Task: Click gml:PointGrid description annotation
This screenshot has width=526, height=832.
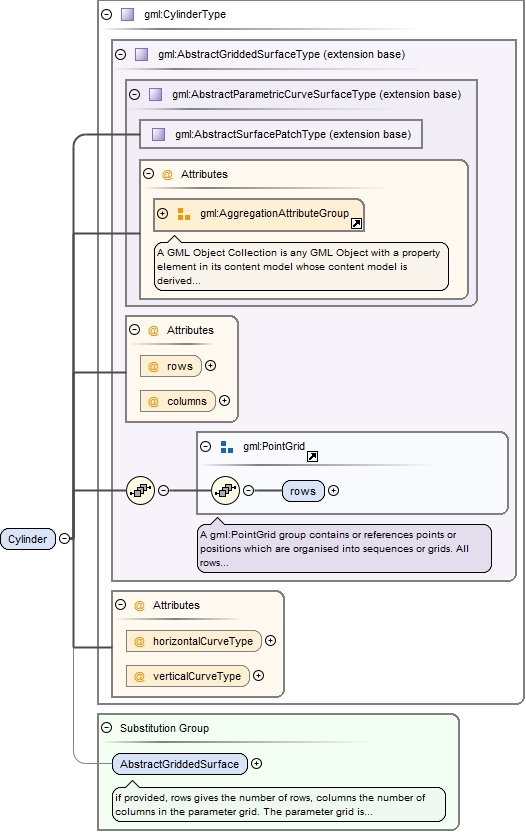Action: coord(344,549)
